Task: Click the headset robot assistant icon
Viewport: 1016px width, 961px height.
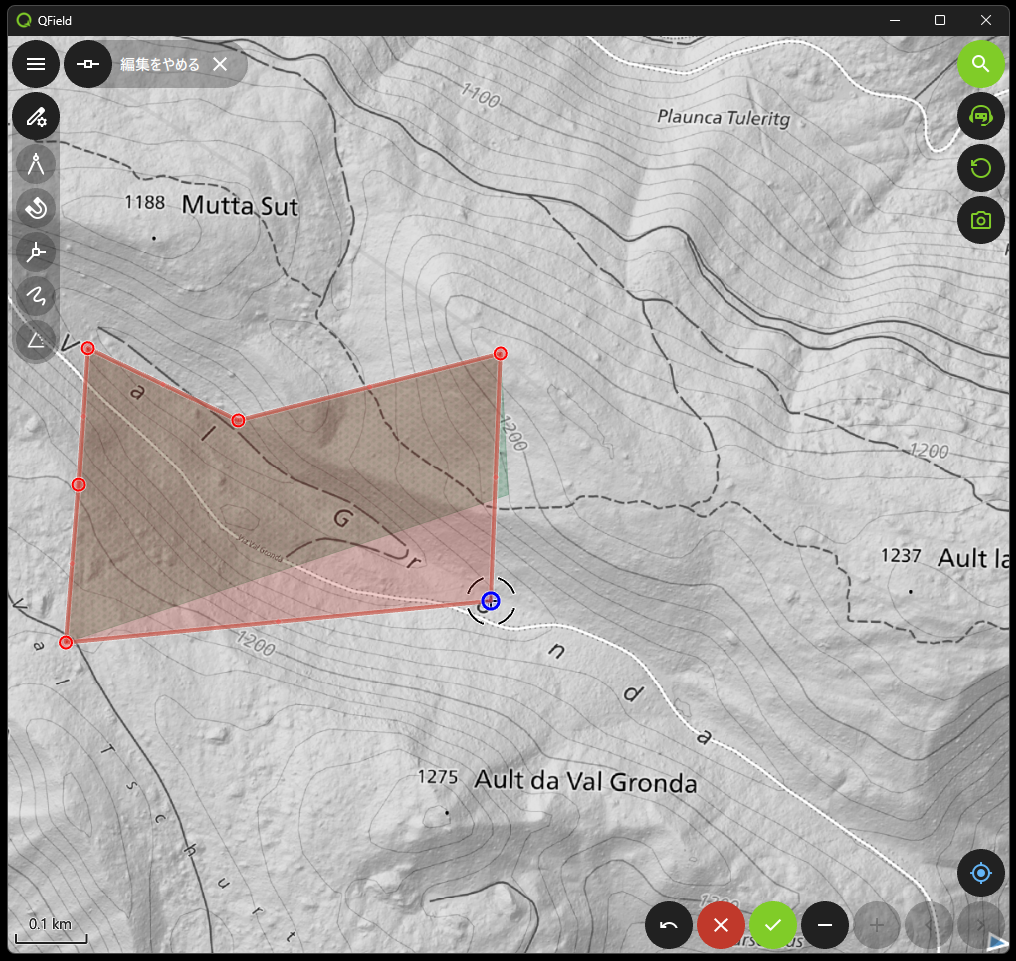Action: (980, 116)
